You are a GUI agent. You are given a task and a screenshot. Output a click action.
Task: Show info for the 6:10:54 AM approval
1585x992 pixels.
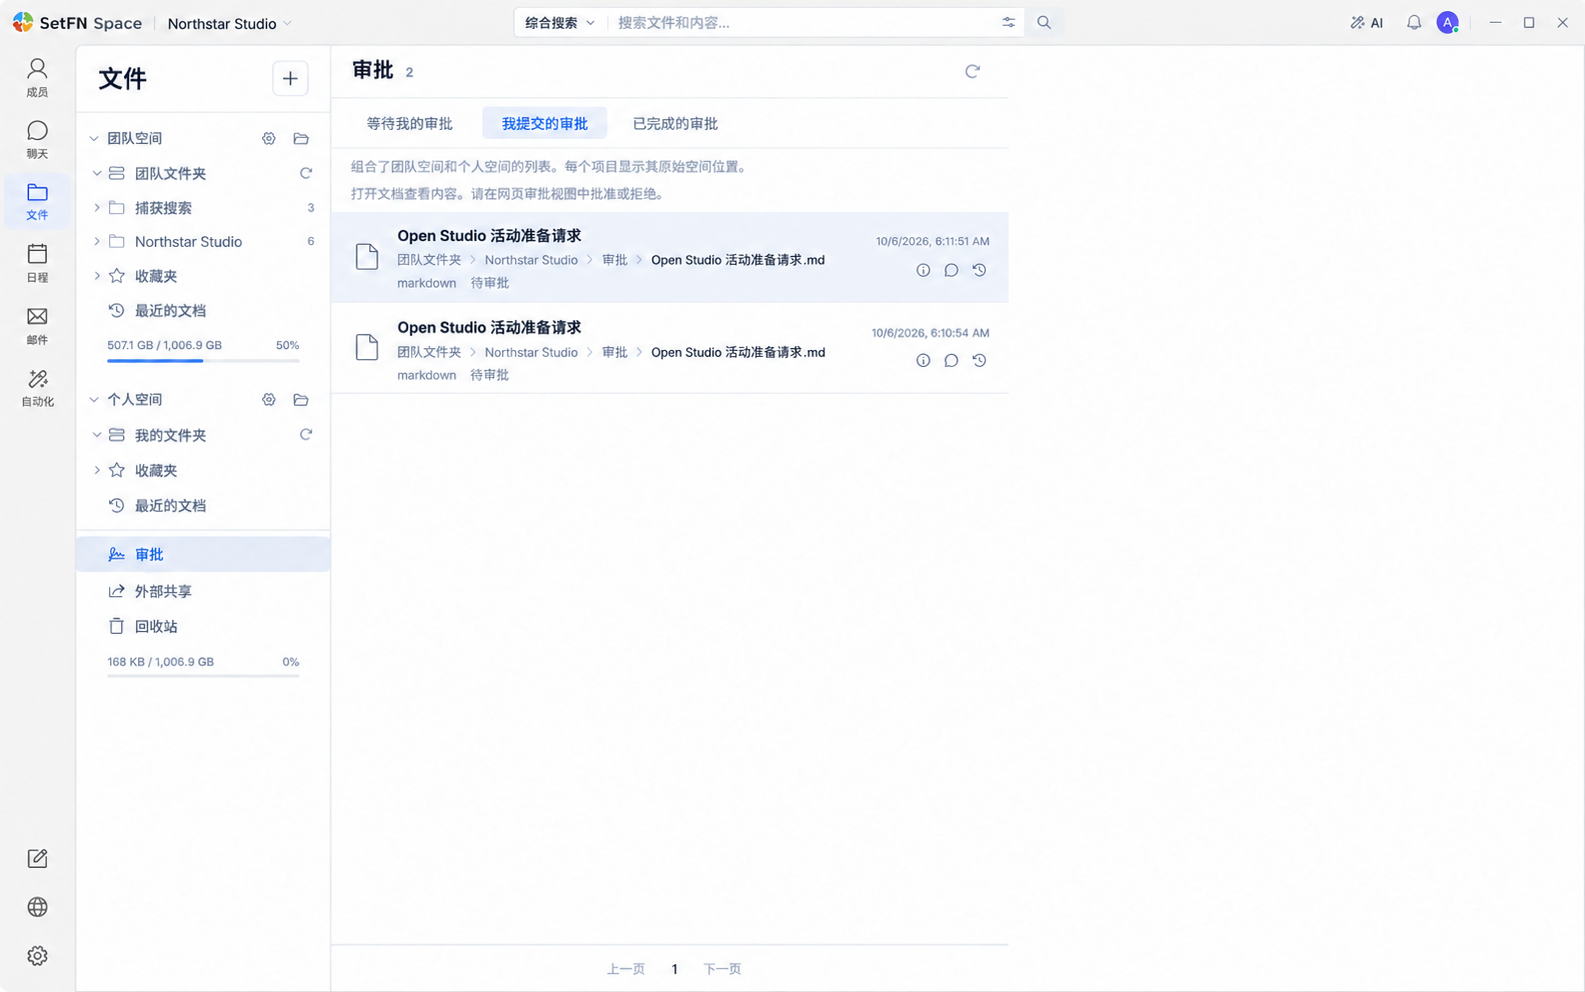click(923, 360)
